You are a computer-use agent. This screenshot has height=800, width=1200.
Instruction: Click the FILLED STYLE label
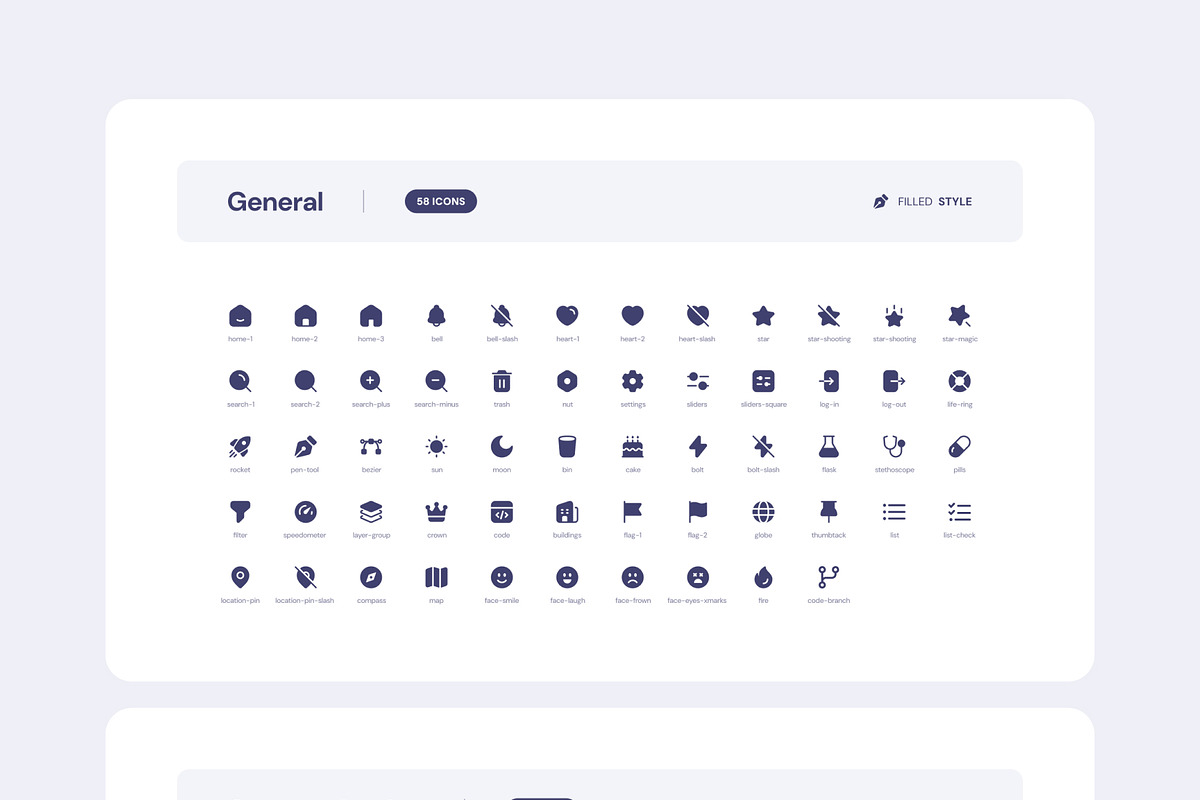[935, 202]
